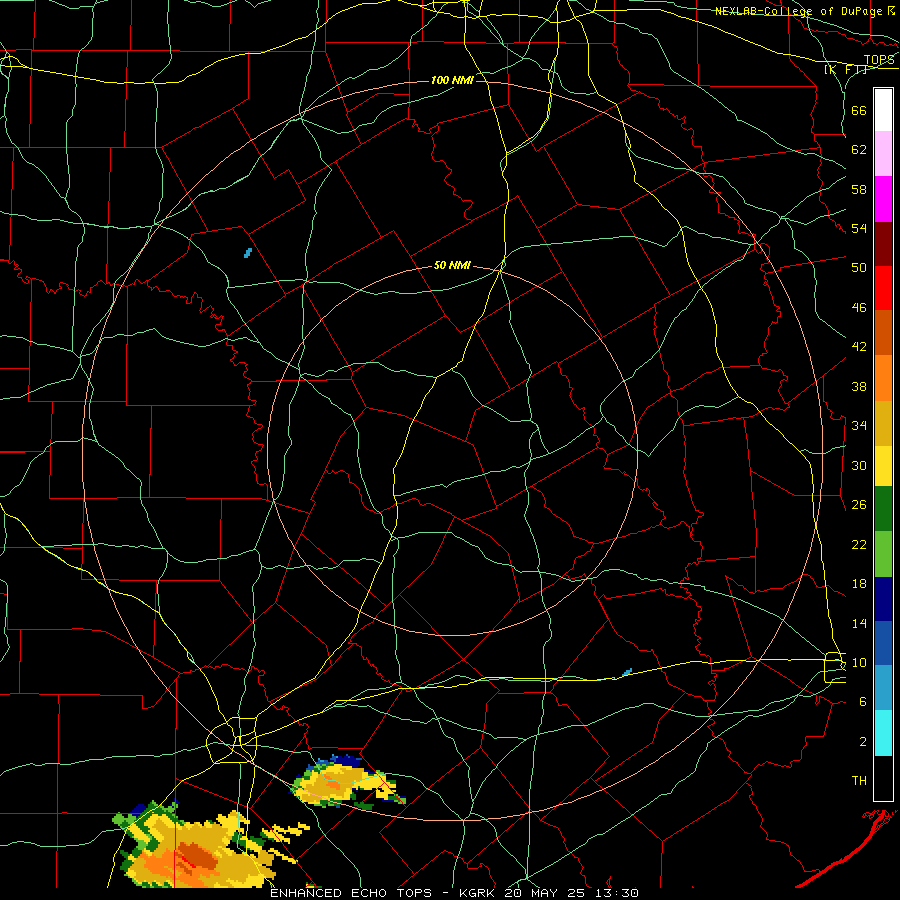Screen dimensions: 900x900
Task: Click the small blue echo on the yellow highway
Action: (x=627, y=672)
